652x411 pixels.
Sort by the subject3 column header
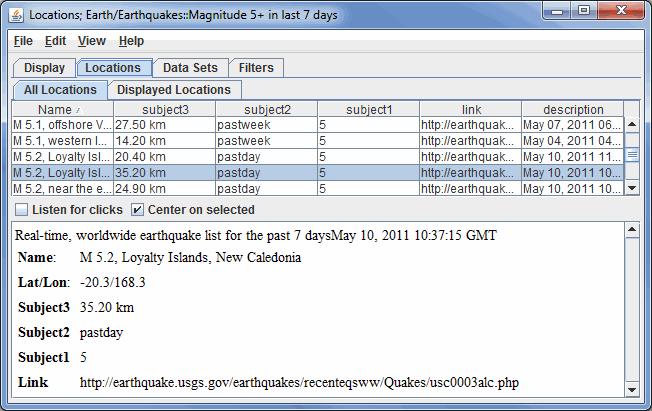163,109
